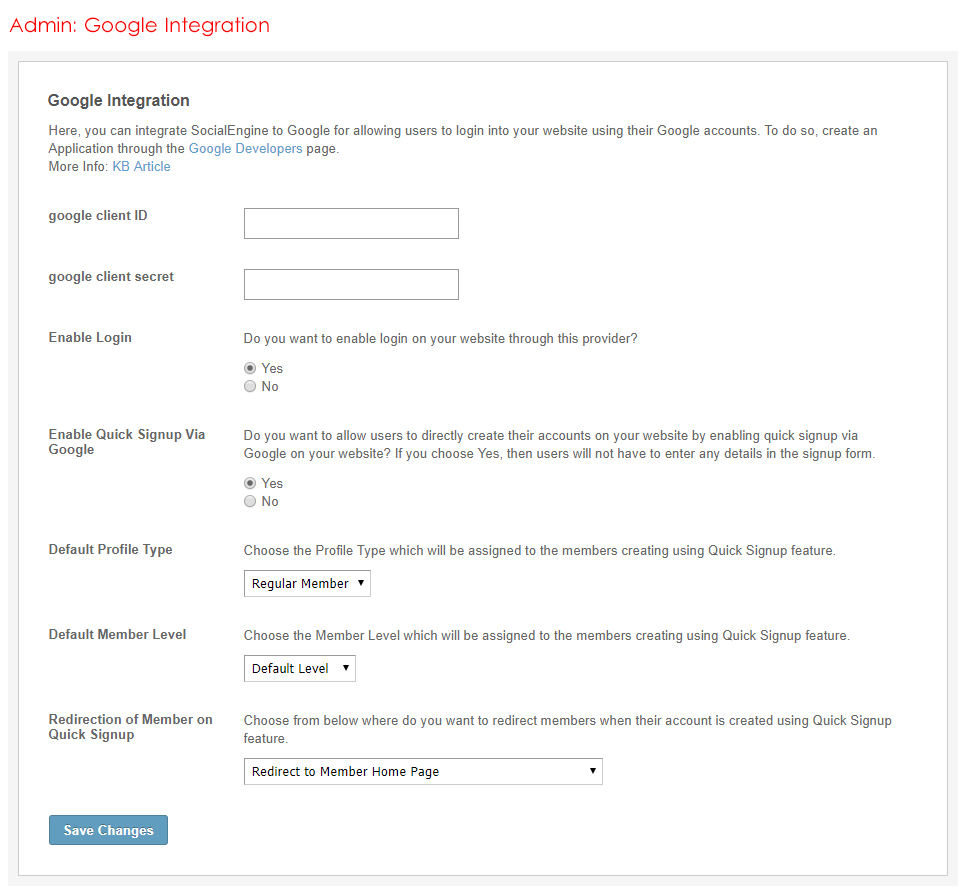Viewport: 968px width, 895px height.
Task: Click the Redirection of Member on Quick Signup label
Action: pos(130,727)
